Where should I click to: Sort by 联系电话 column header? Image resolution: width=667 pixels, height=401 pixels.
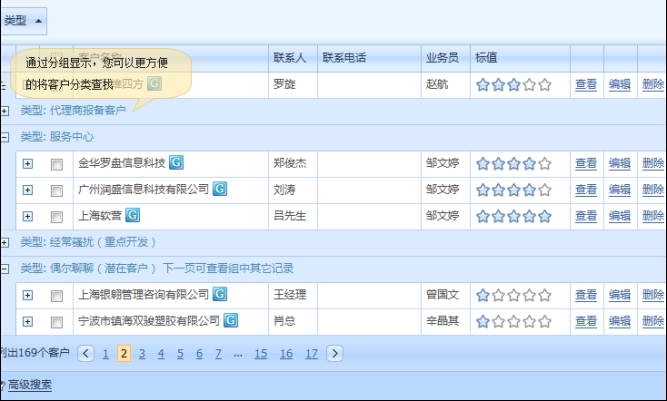pyautogui.click(x=369, y=58)
